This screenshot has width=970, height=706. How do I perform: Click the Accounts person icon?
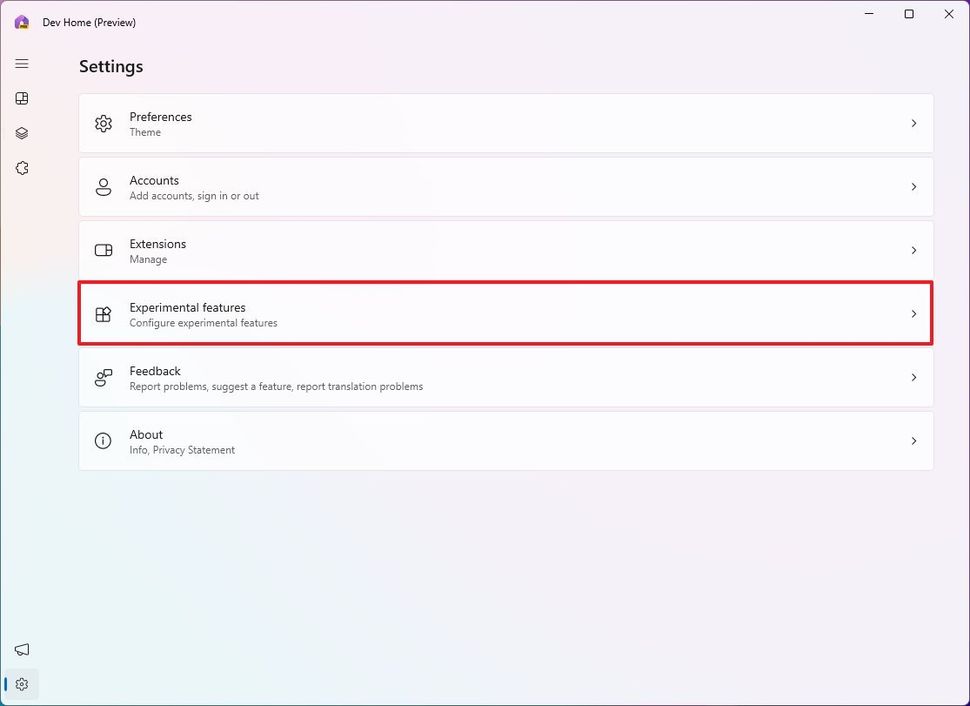tap(103, 187)
